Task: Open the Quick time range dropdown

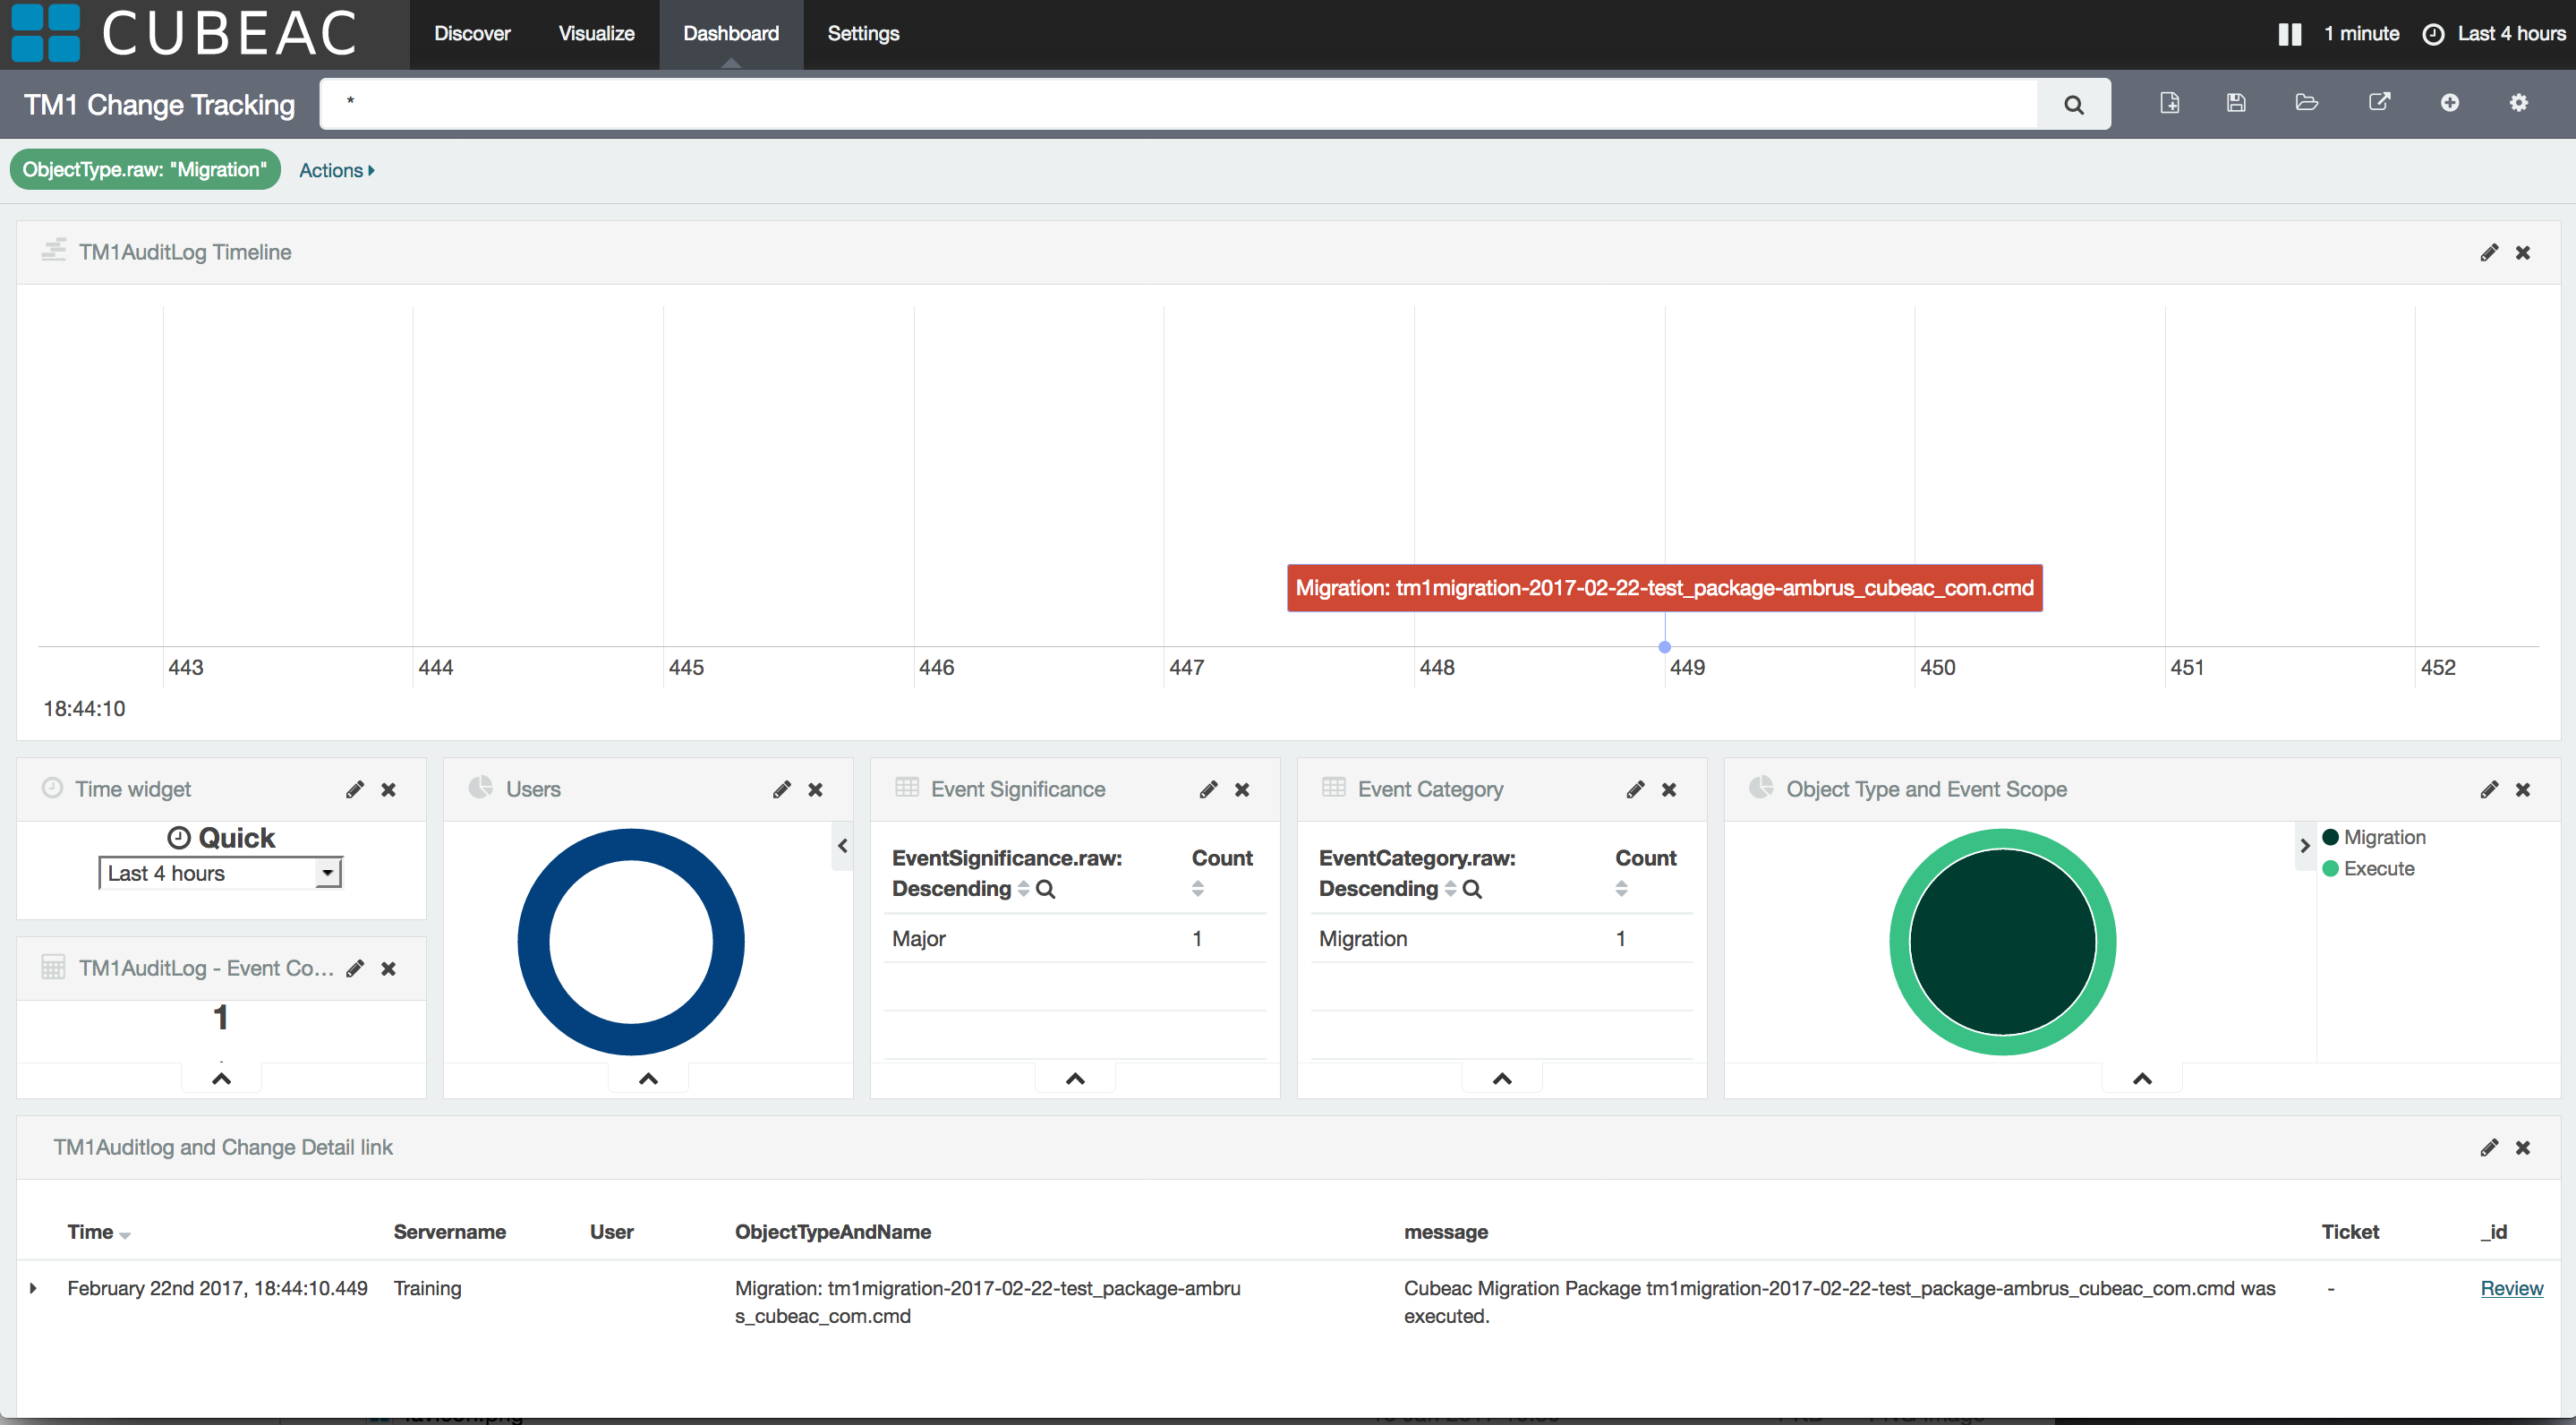Action: [x=220, y=873]
